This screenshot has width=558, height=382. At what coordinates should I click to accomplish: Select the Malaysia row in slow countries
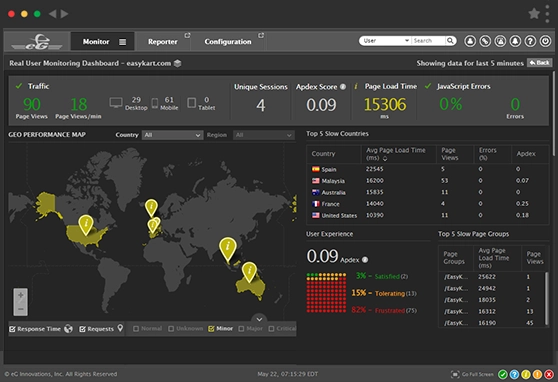point(427,181)
